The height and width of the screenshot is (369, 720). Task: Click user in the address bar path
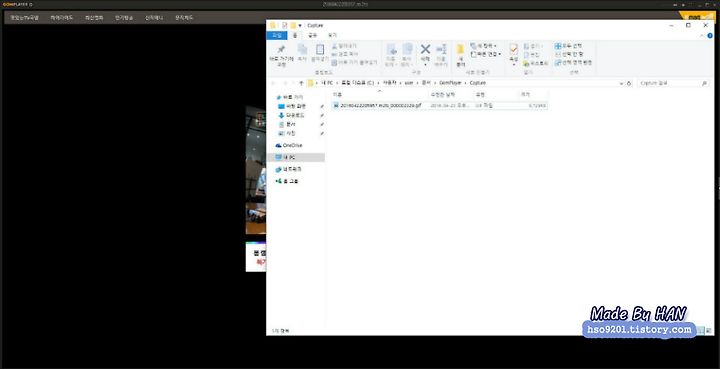408,83
